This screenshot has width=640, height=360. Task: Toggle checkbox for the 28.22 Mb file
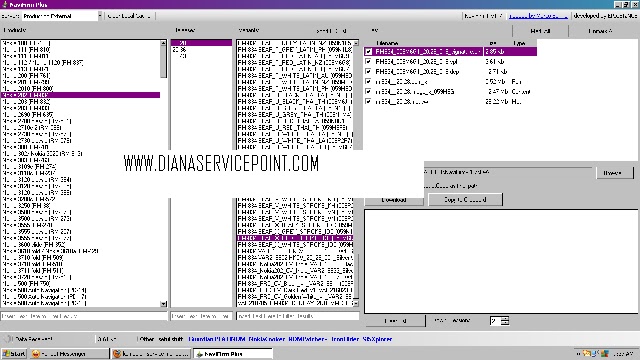click(x=369, y=101)
